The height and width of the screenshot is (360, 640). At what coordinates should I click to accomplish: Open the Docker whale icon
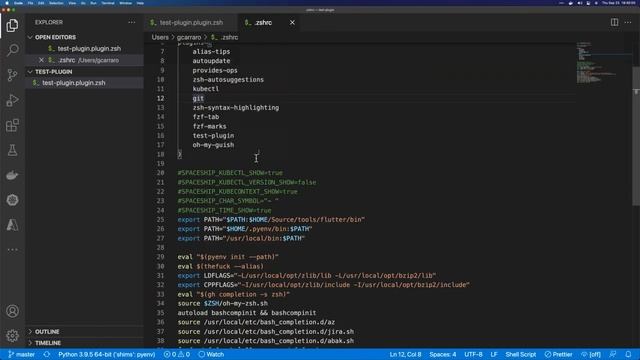pyautogui.click(x=12, y=175)
